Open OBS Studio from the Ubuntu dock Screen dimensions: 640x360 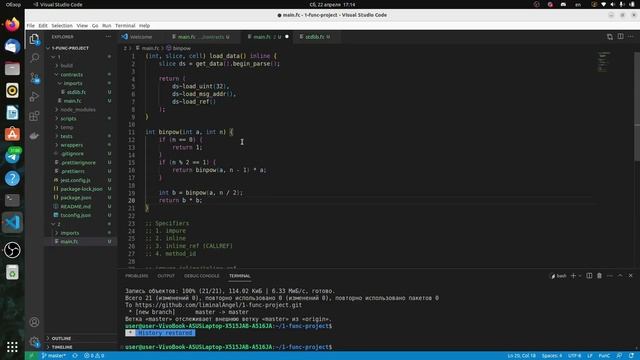point(12,250)
